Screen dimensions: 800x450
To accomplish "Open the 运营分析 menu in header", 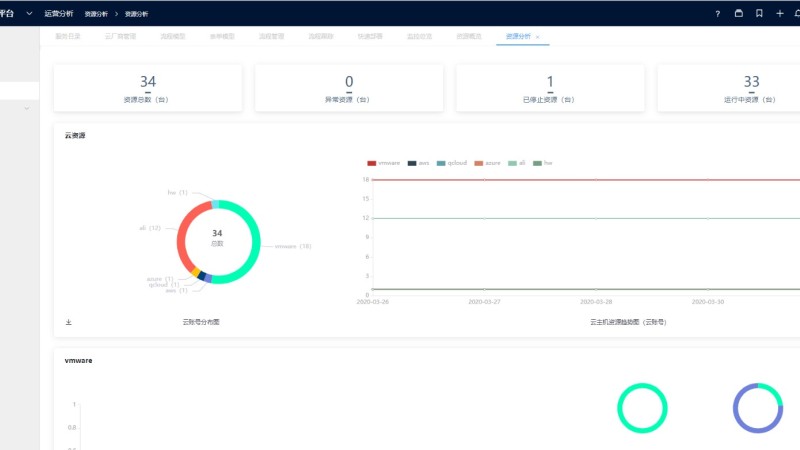I will [x=59, y=14].
